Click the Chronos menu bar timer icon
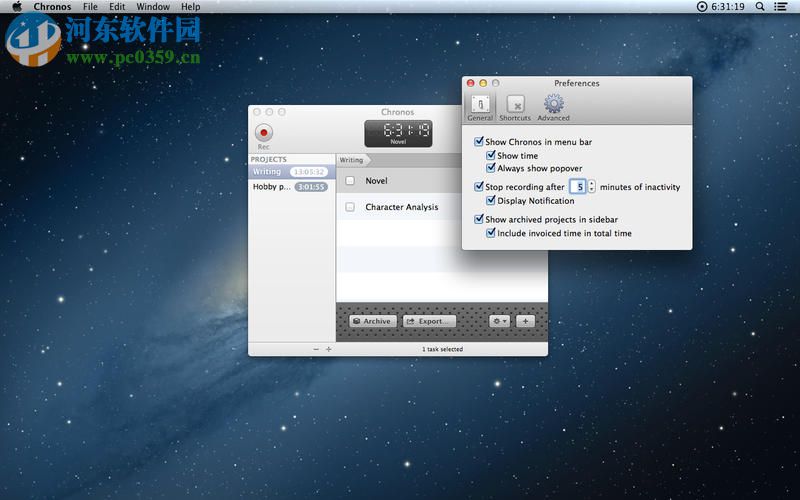 tap(702, 7)
